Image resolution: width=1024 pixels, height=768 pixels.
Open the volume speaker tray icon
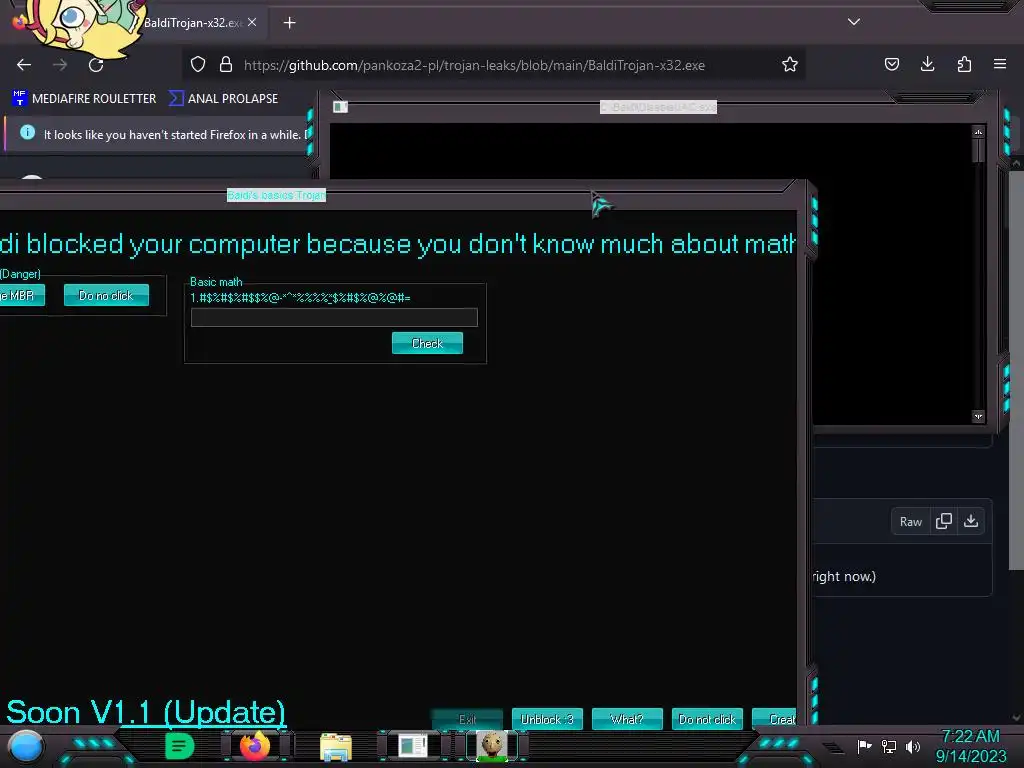[x=913, y=746]
